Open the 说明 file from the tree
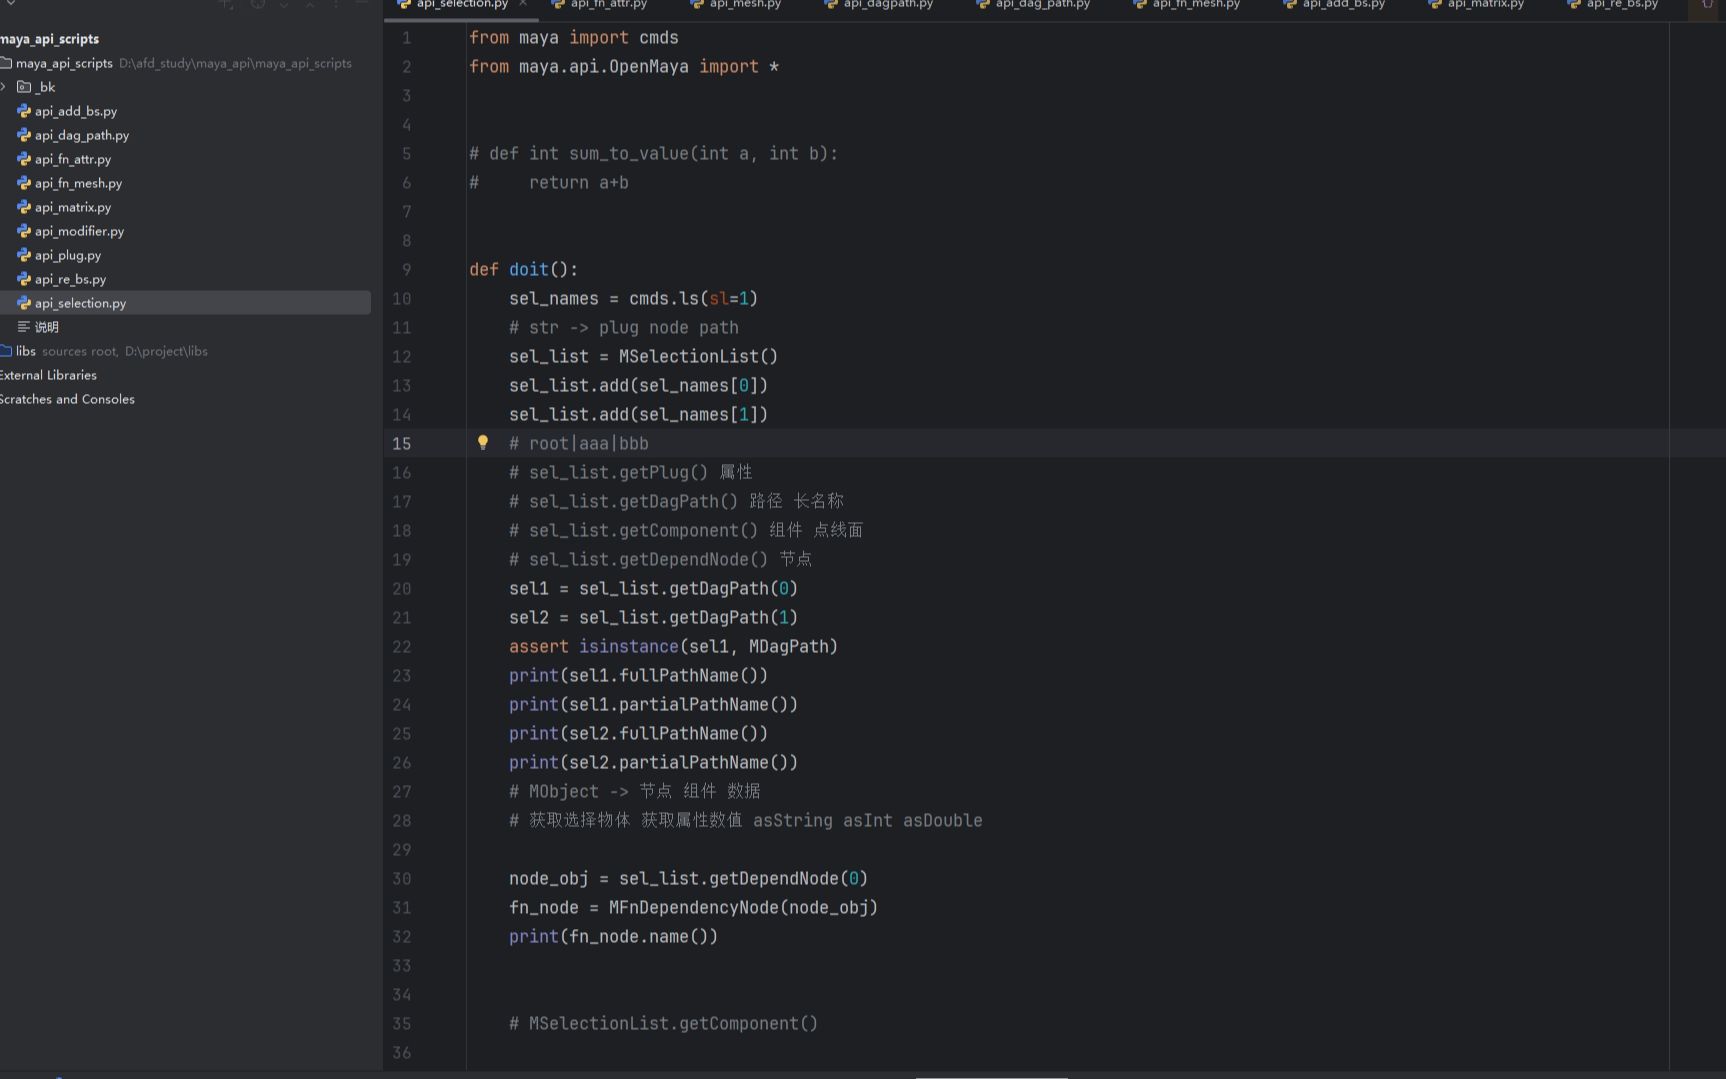The height and width of the screenshot is (1079, 1726). click(x=45, y=326)
